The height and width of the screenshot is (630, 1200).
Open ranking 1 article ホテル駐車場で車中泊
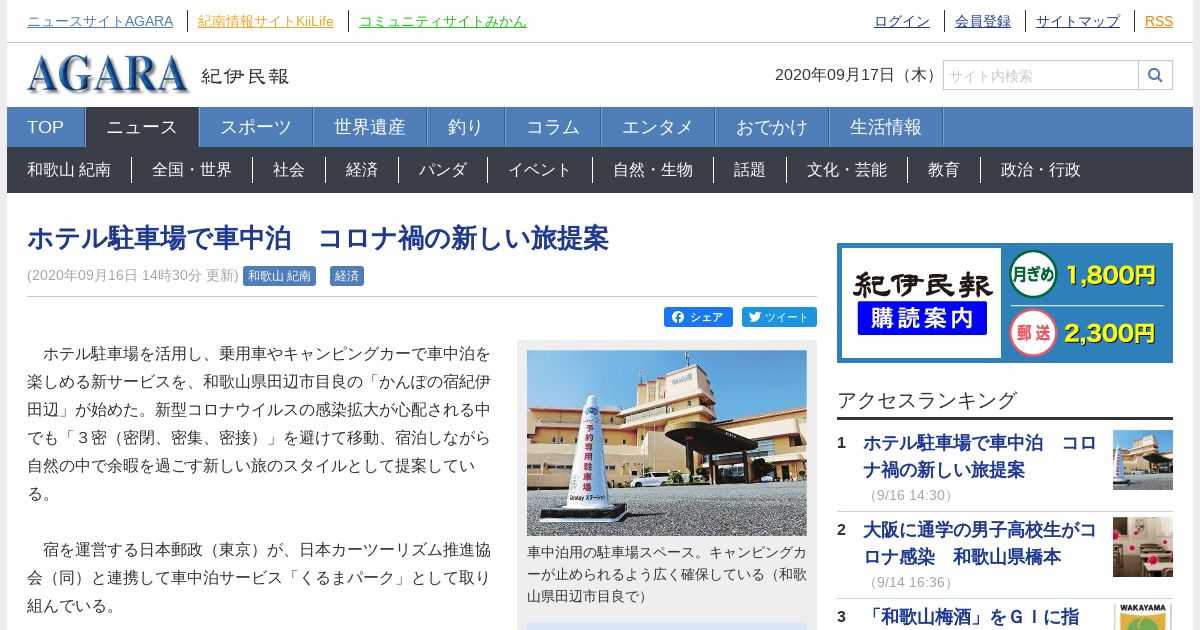[980, 456]
